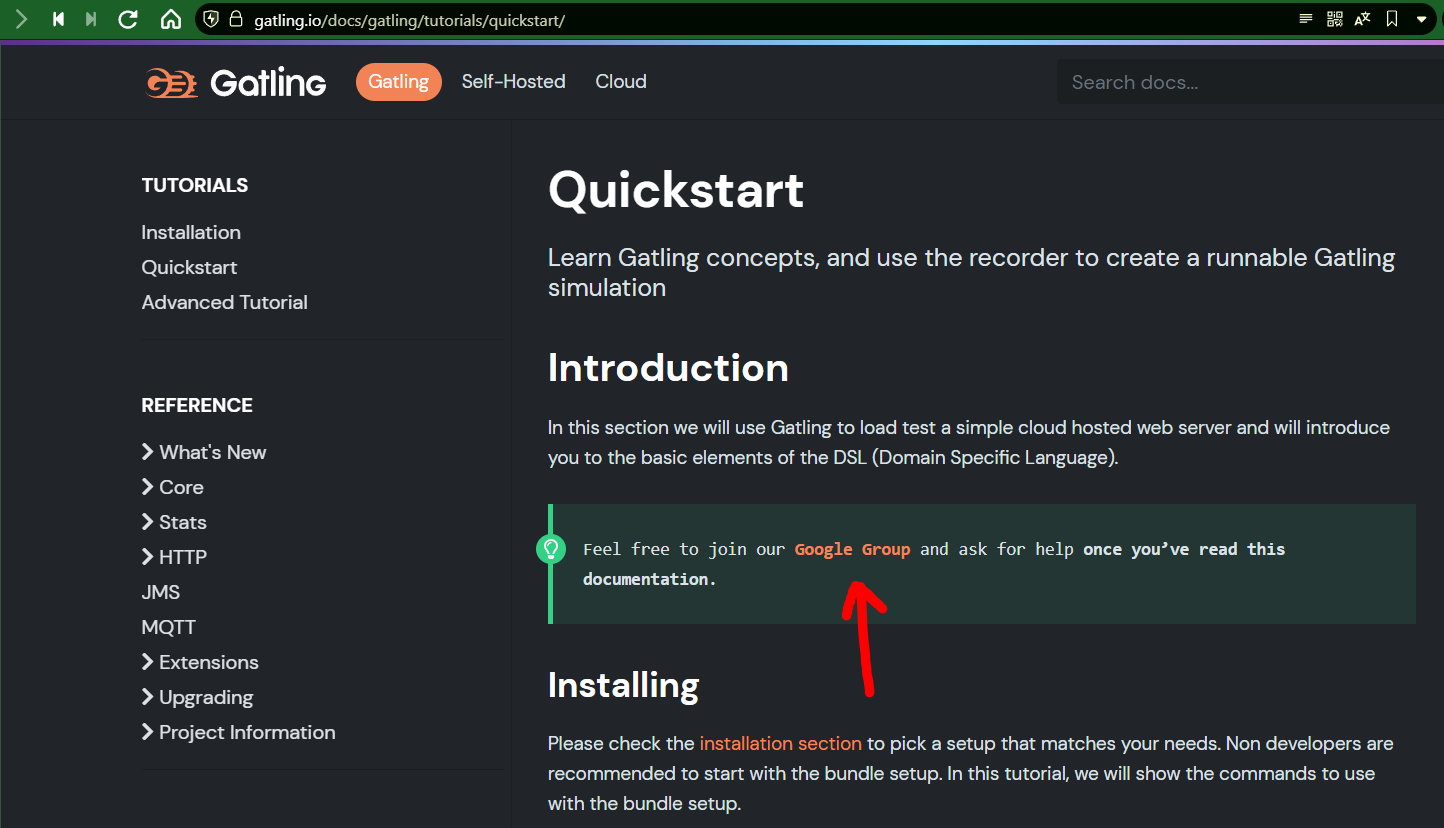Follow the installation section link

coord(780,743)
